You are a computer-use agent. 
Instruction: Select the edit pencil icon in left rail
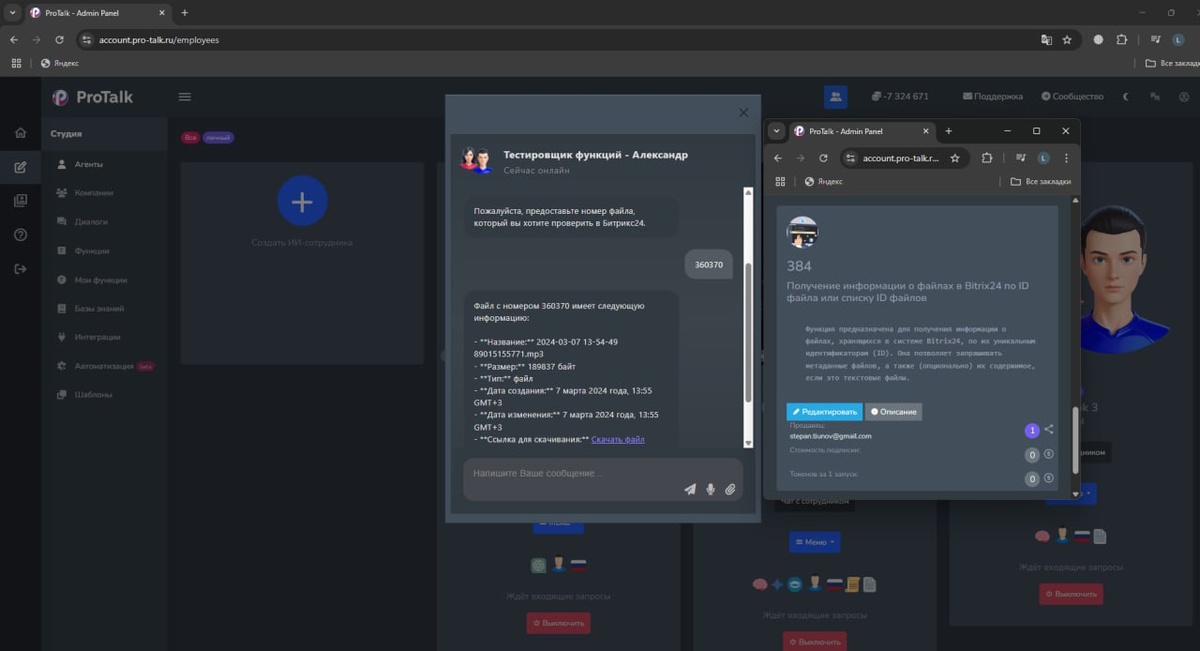(x=20, y=167)
